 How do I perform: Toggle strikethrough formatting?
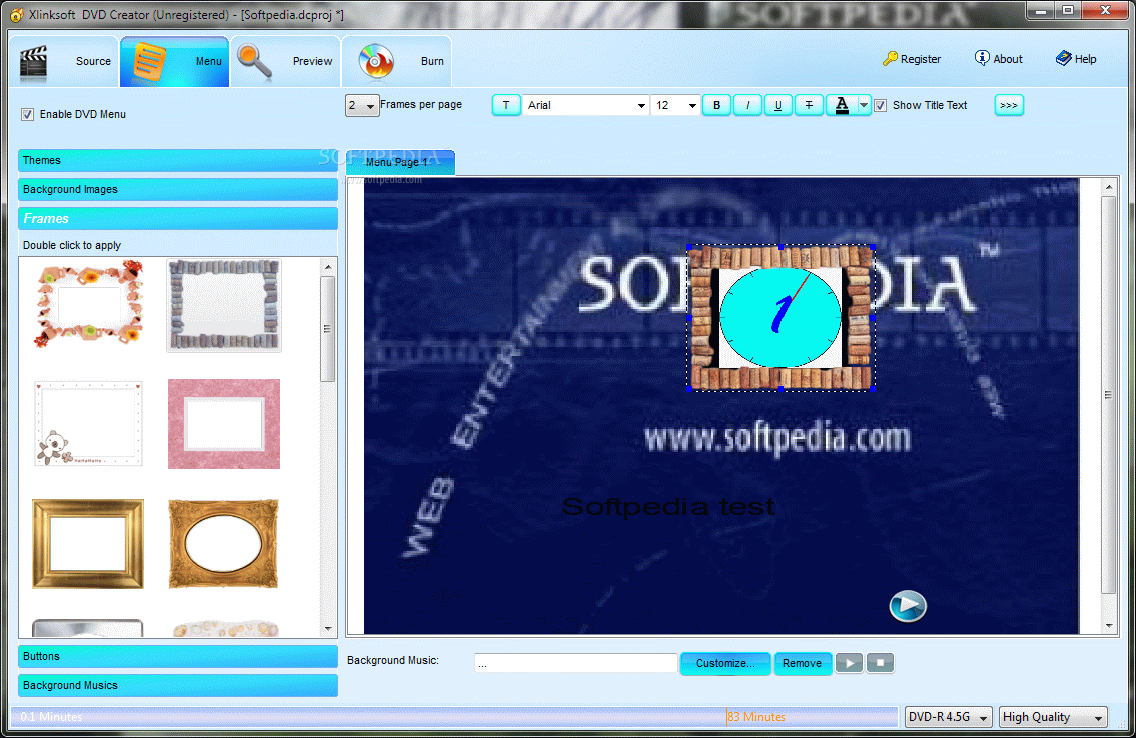809,106
